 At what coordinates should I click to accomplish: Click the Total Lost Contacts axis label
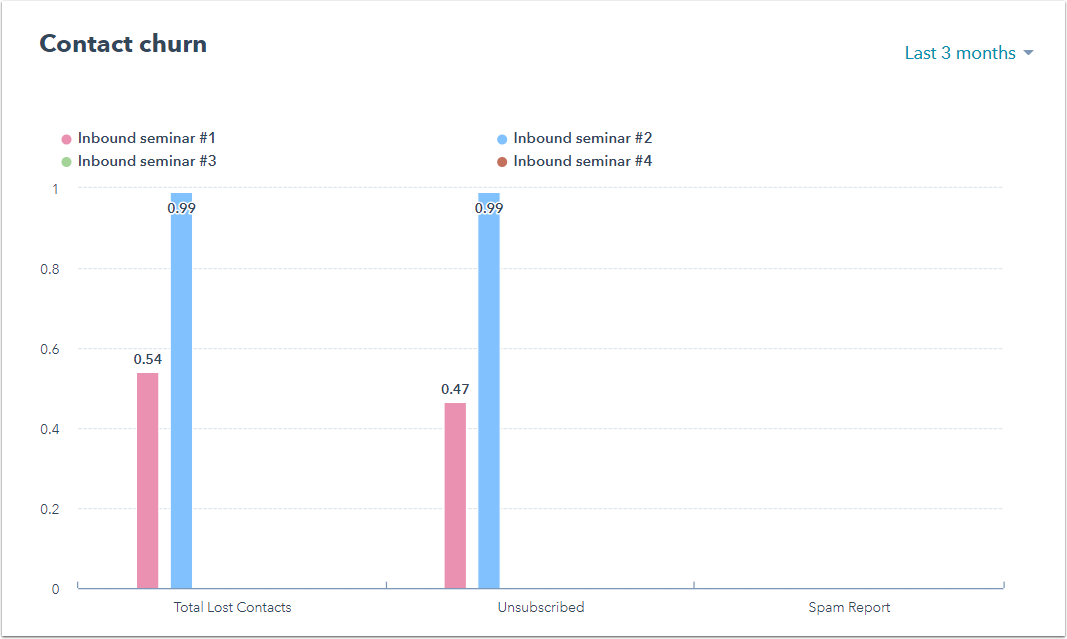(232, 607)
